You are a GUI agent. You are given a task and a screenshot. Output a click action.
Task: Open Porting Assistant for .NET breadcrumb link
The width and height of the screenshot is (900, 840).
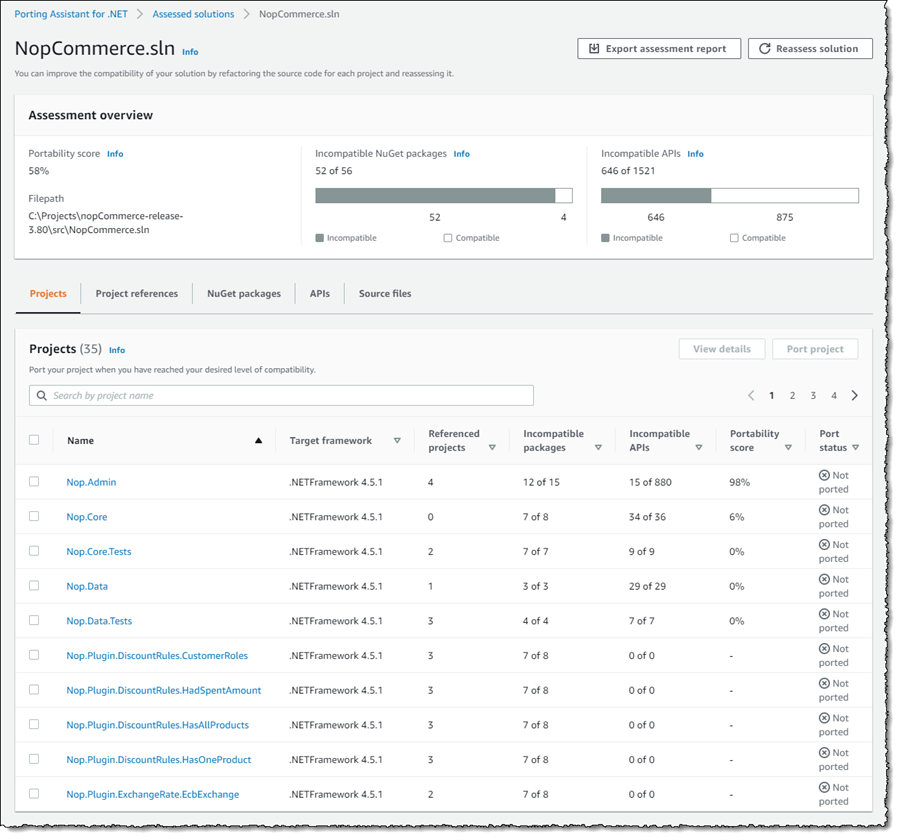point(71,14)
